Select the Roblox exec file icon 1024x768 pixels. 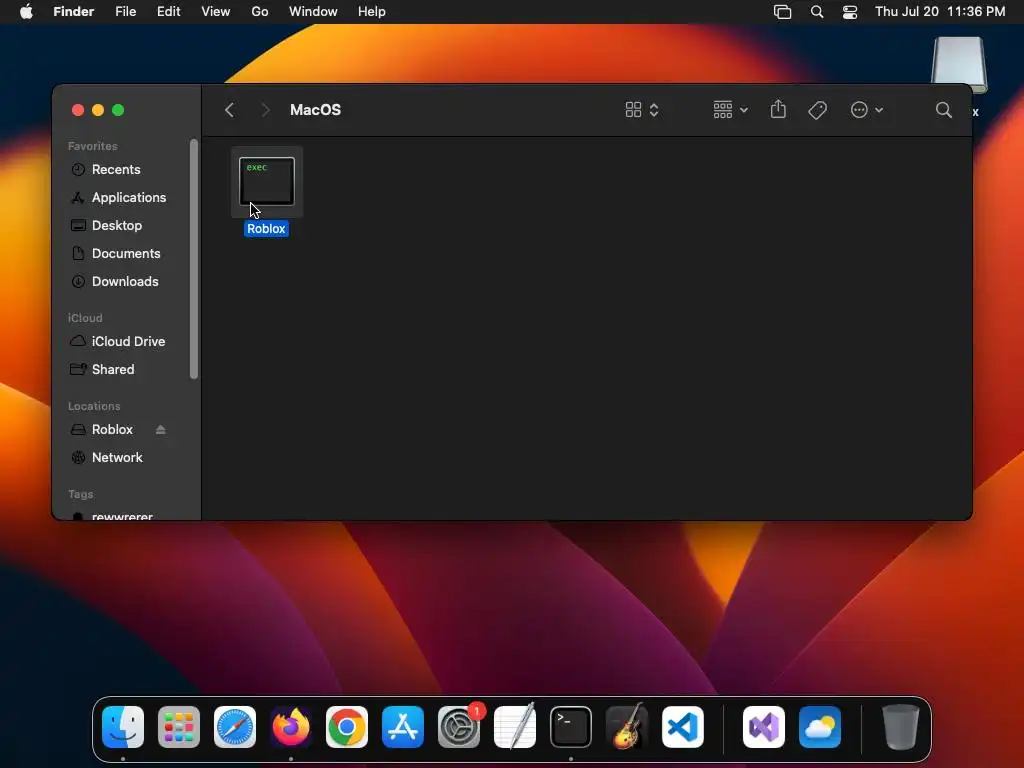[x=266, y=182]
